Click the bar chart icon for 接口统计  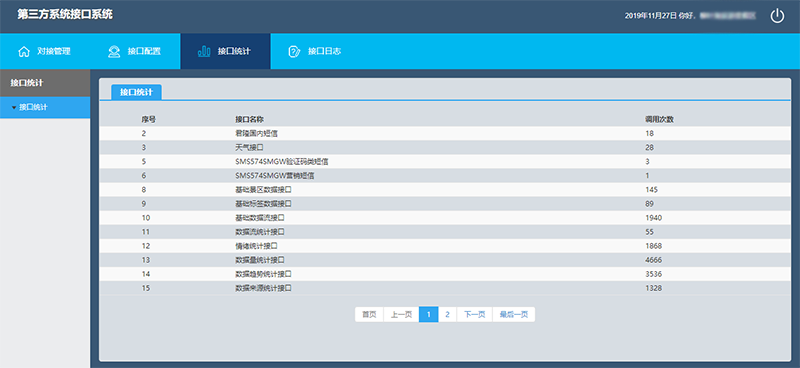[204, 51]
